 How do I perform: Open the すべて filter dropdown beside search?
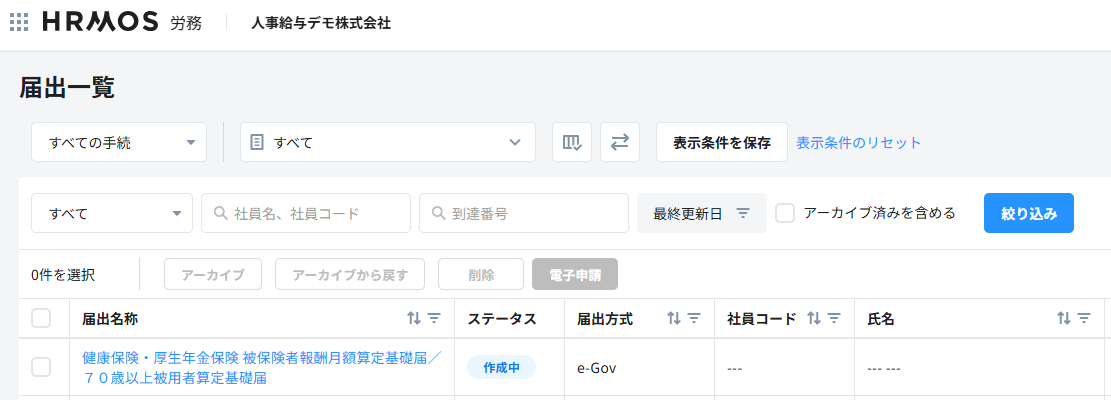pyautogui.click(x=112, y=213)
